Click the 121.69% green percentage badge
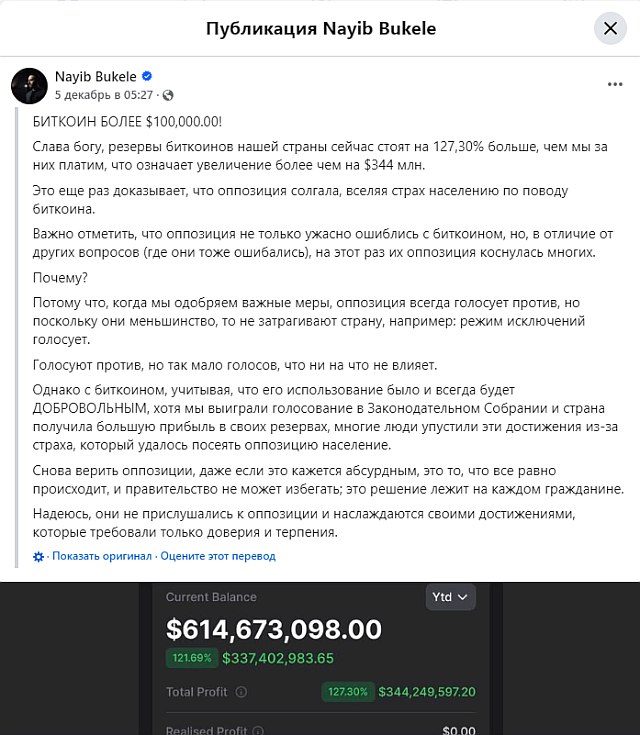Image resolution: width=640 pixels, height=735 pixels. pos(192,658)
